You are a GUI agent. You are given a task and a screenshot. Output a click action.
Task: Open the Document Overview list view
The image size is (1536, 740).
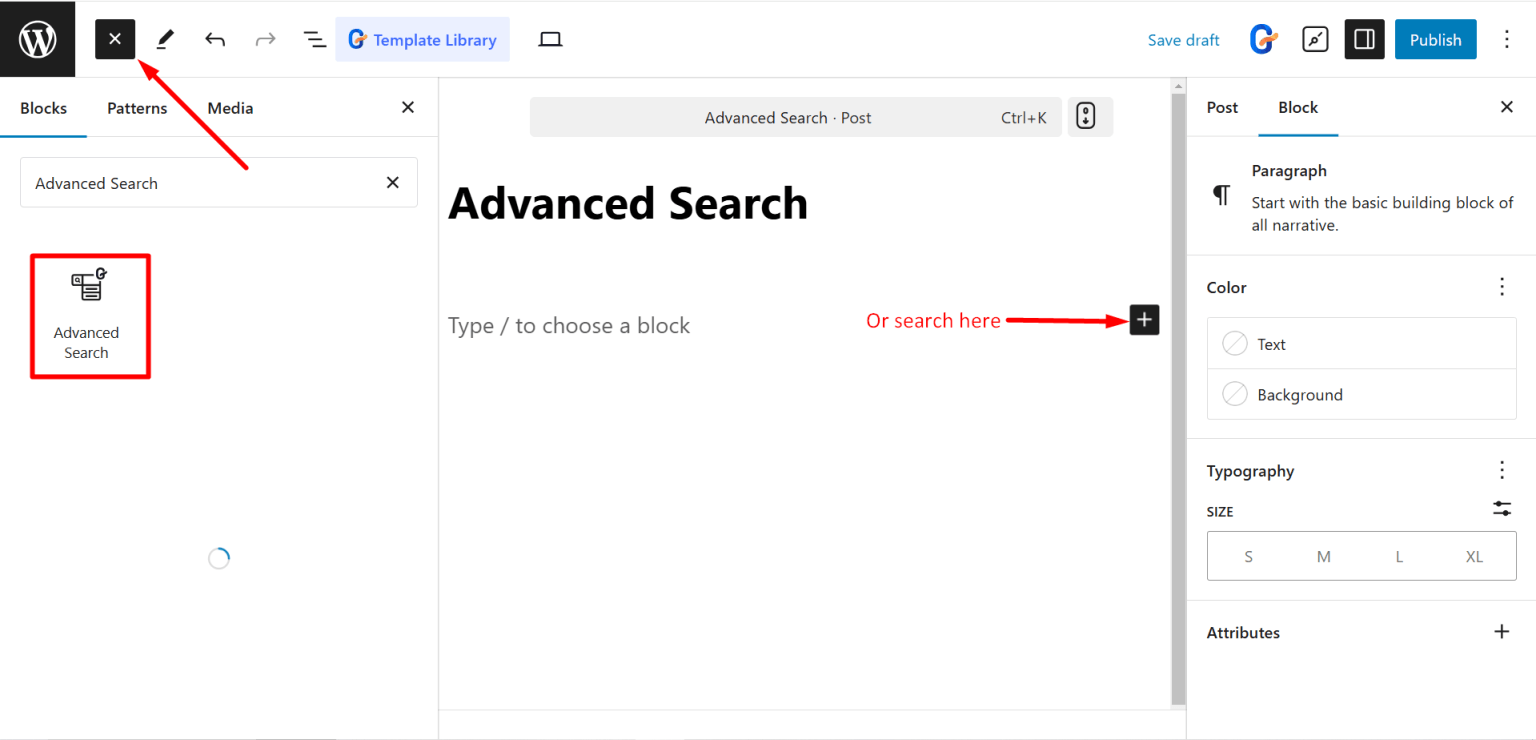click(x=314, y=39)
